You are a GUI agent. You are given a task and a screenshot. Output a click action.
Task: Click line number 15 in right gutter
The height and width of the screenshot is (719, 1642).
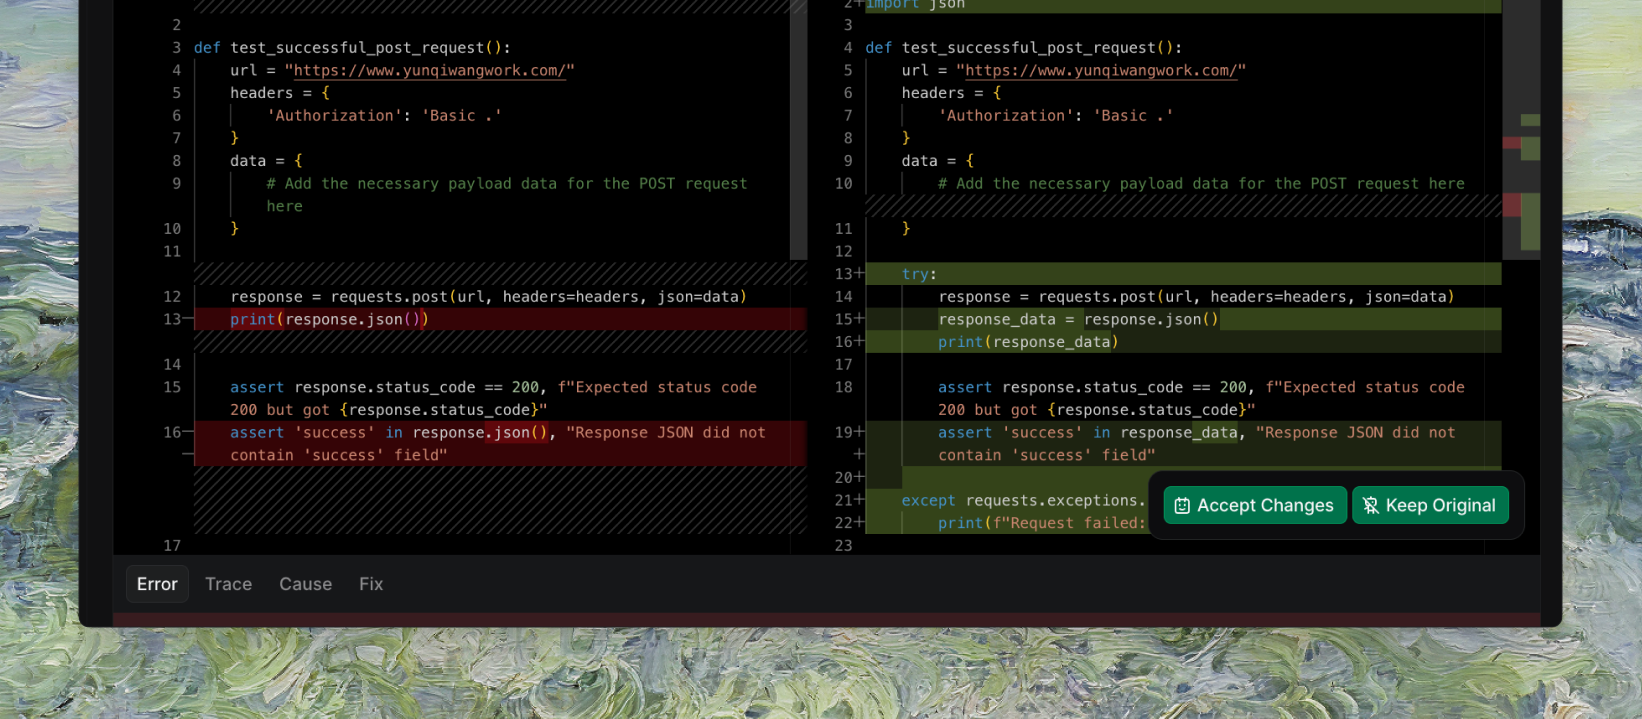coord(843,319)
